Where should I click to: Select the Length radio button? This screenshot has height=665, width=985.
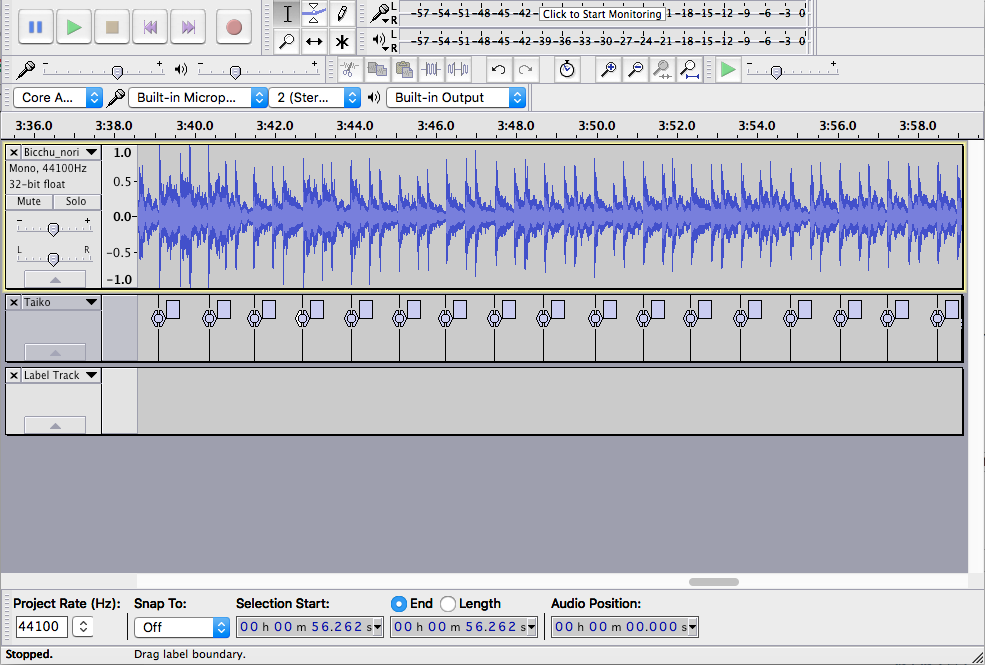448,604
